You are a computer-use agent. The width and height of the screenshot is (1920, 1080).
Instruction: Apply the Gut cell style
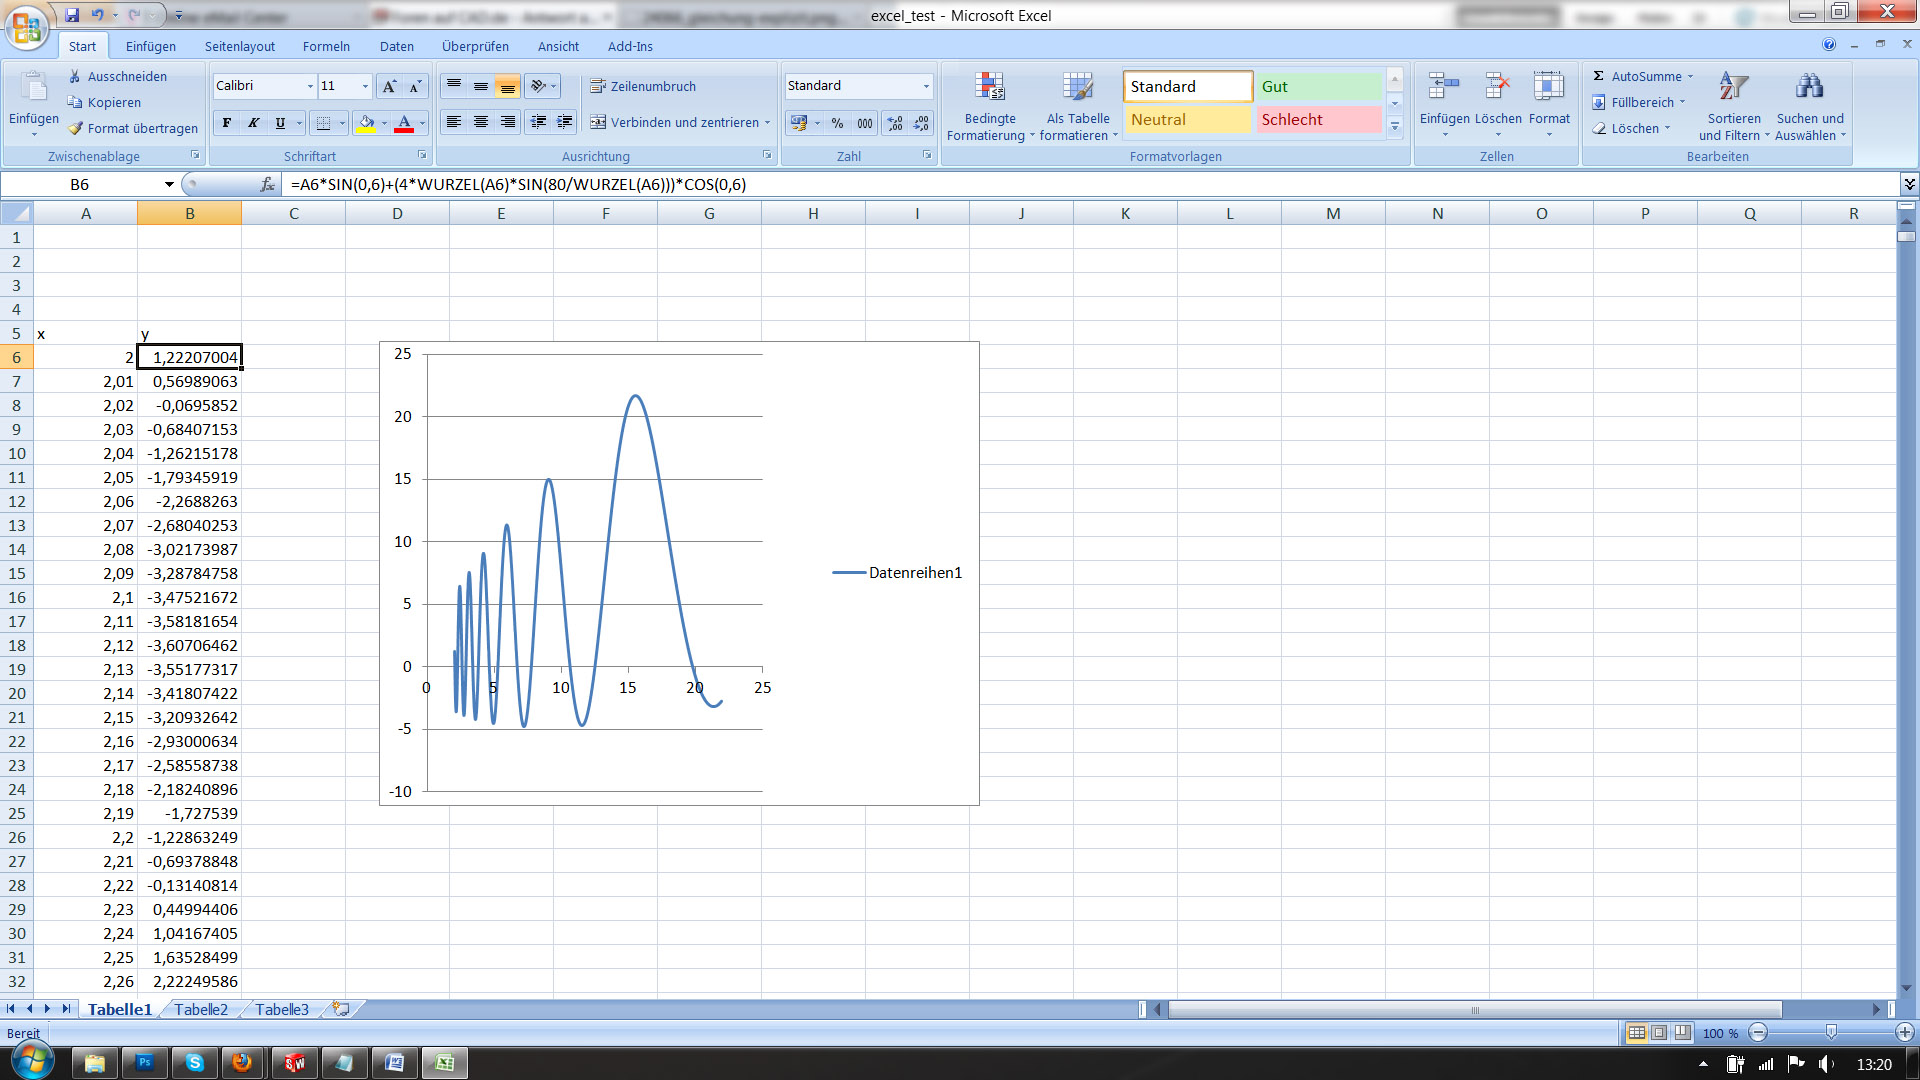(x=1317, y=86)
